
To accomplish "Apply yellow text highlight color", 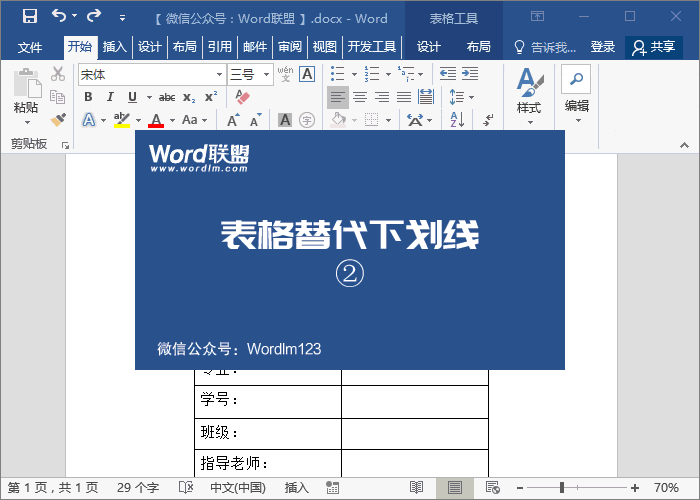I will click(x=121, y=120).
